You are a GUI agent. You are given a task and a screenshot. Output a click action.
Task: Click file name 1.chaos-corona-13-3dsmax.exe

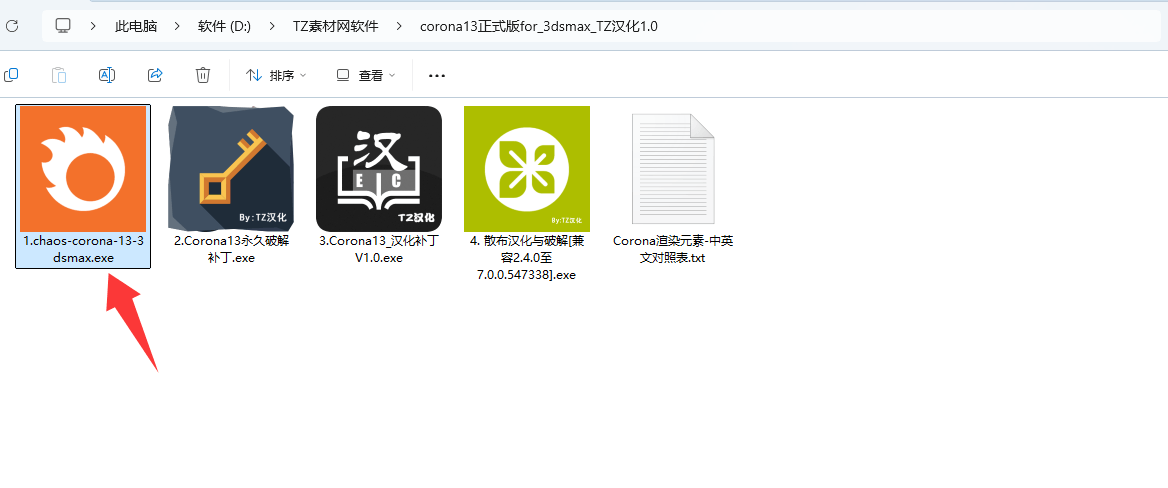coord(83,250)
